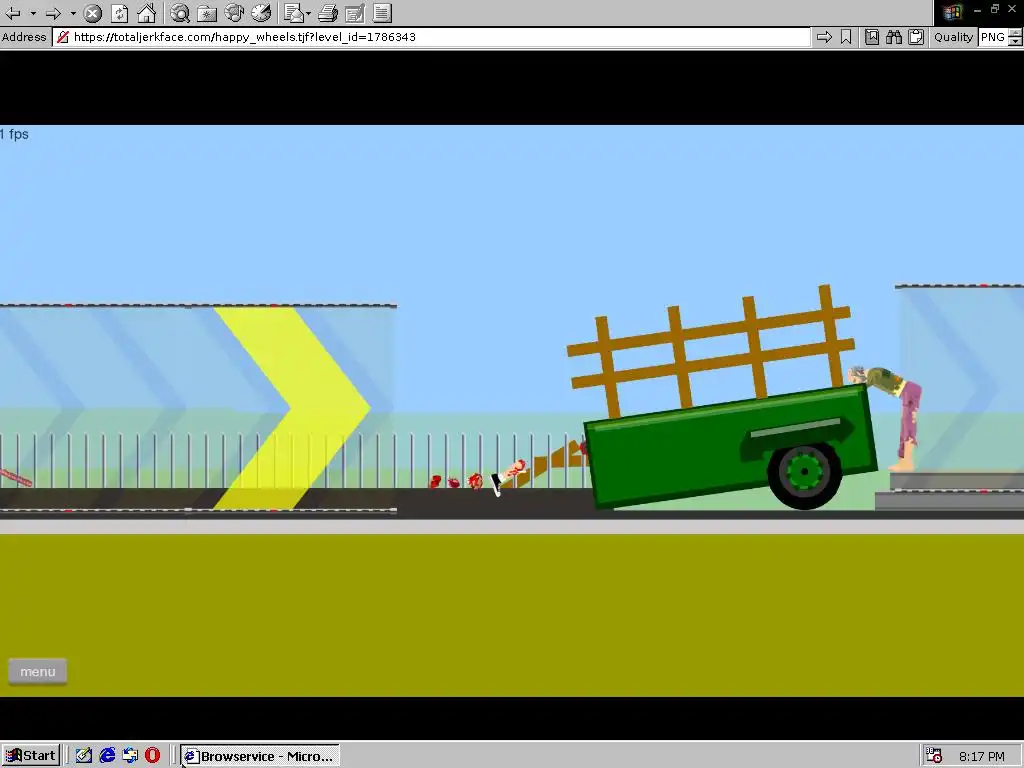Viewport: 1024px width, 768px height.
Task: Open the bookmarks book icon
Action: tap(872, 37)
